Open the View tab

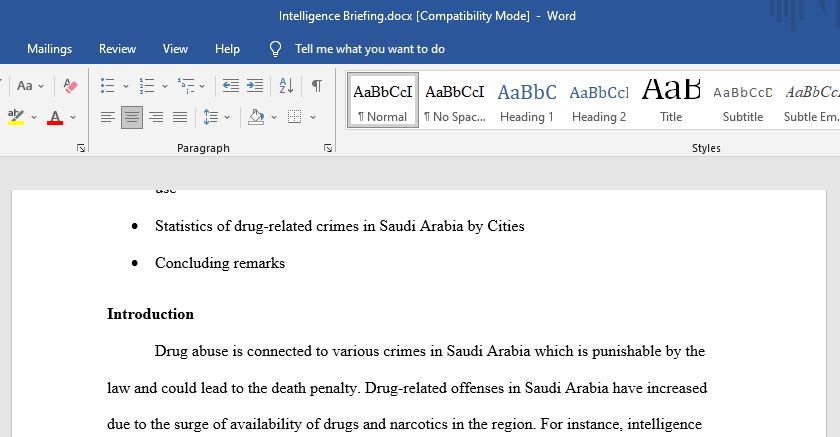click(x=175, y=49)
